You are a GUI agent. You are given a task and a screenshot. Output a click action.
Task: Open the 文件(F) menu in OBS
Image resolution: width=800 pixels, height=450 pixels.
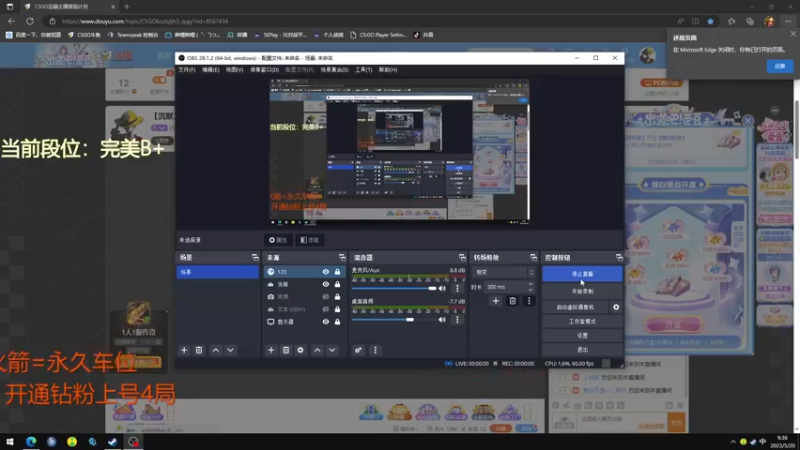tap(187, 70)
